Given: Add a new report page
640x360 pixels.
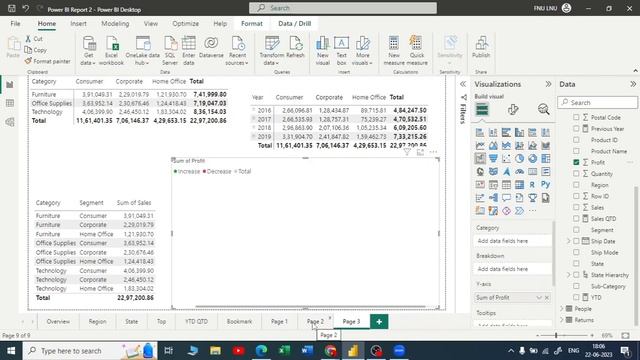Looking at the screenshot, I should (x=379, y=322).
